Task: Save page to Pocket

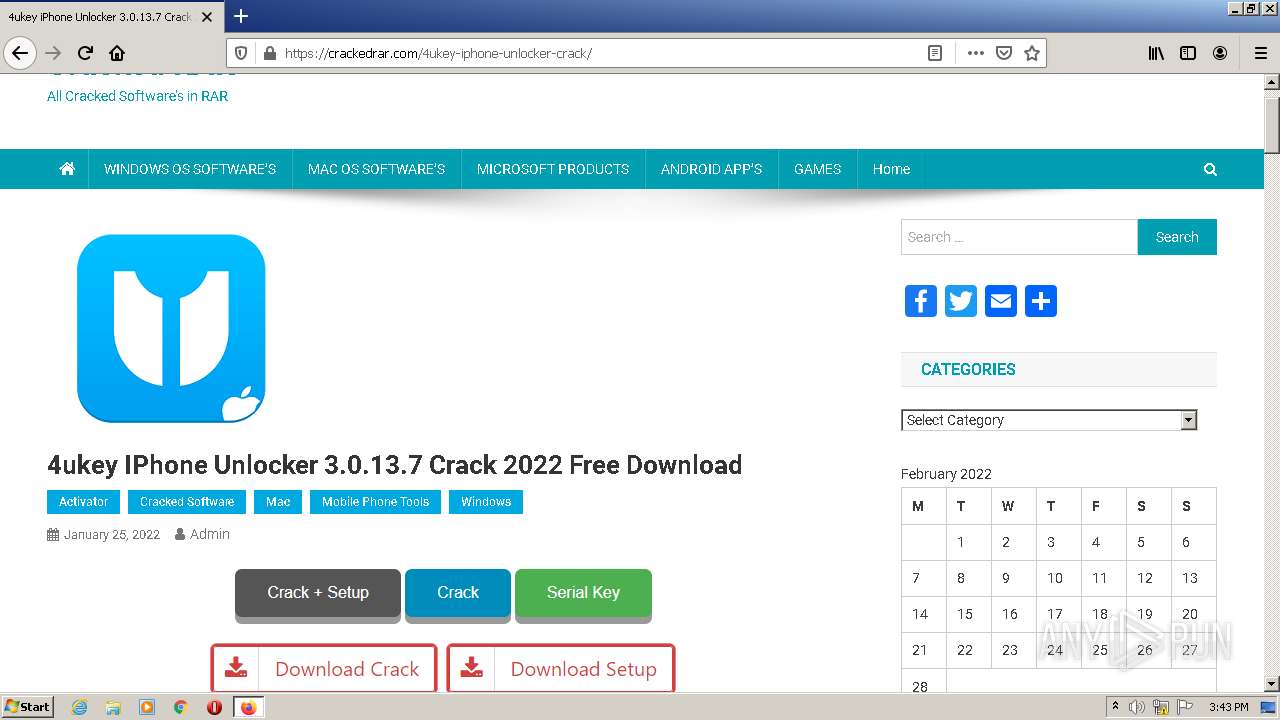Action: pyautogui.click(x=1004, y=53)
